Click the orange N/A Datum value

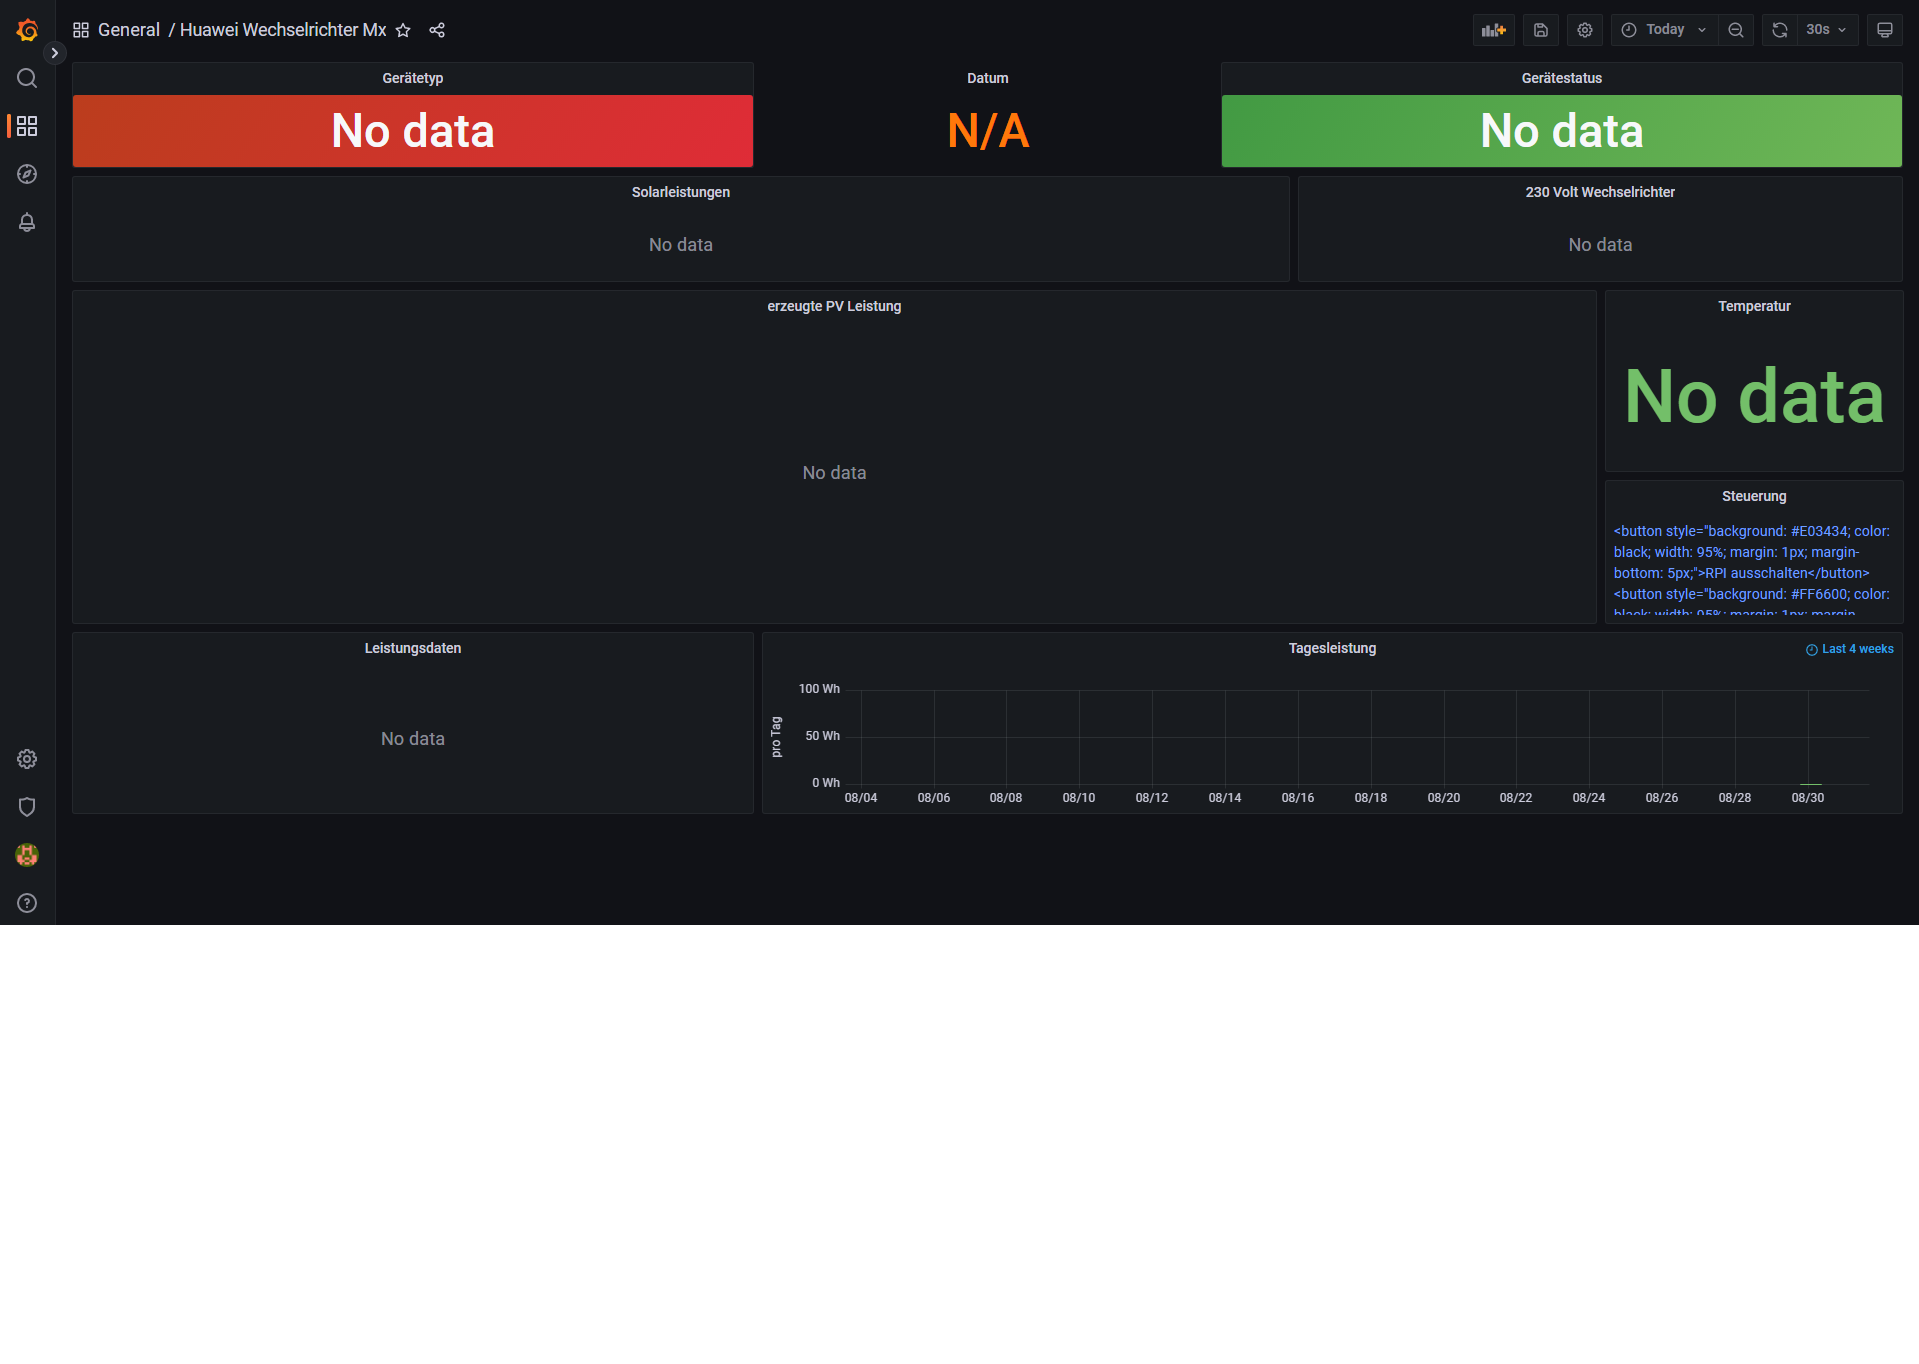[x=988, y=131]
